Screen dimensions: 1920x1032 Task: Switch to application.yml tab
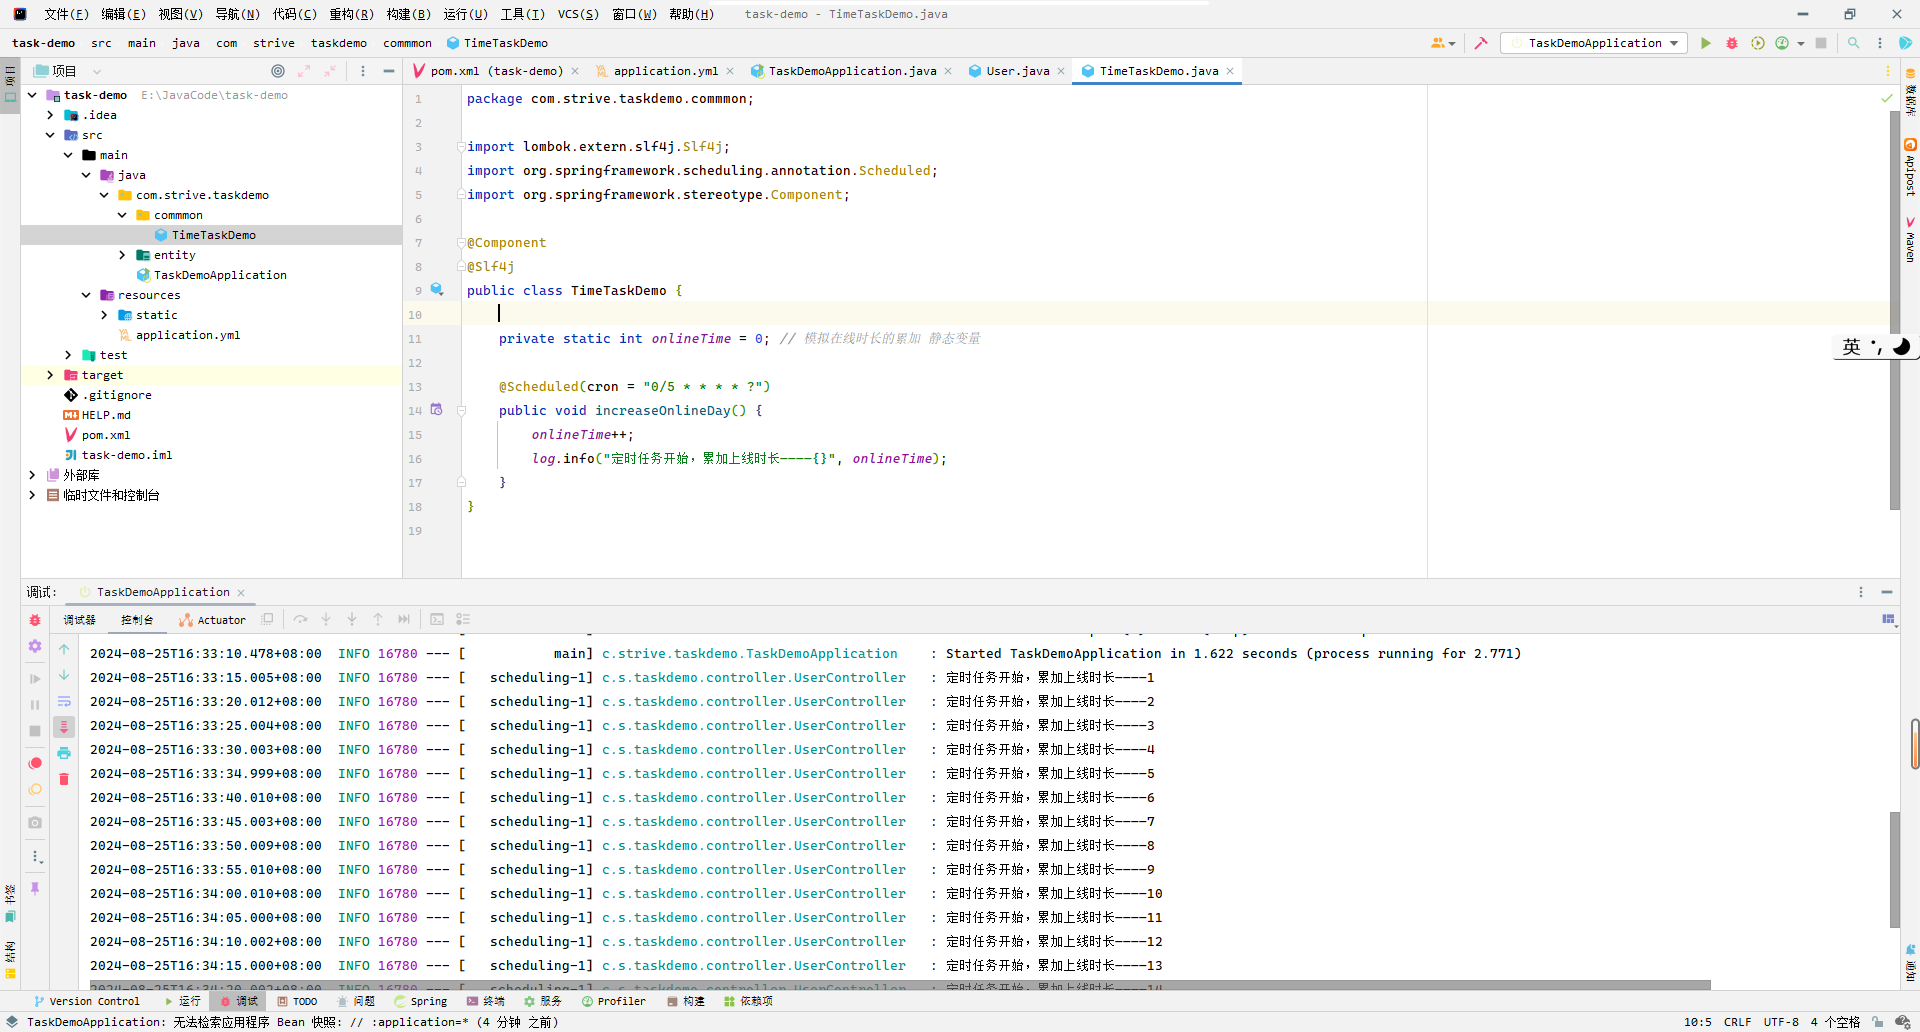pyautogui.click(x=665, y=71)
